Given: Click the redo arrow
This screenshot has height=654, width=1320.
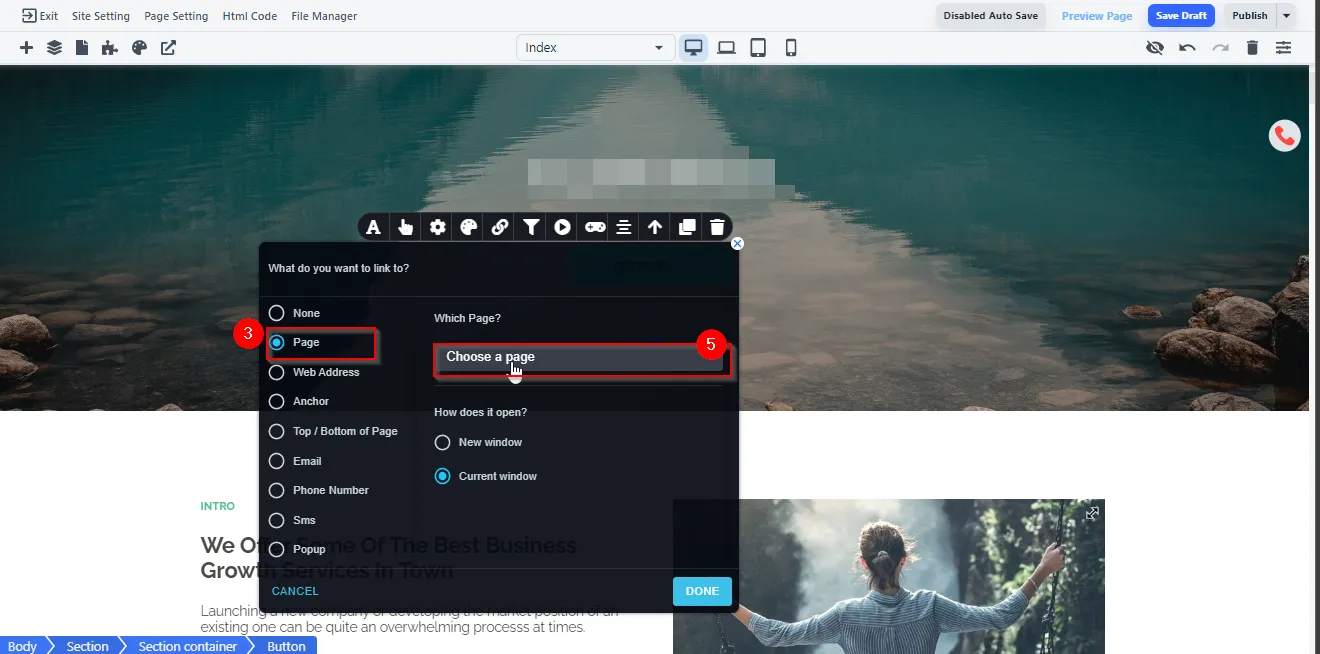Looking at the screenshot, I should pyautogui.click(x=1220, y=47).
